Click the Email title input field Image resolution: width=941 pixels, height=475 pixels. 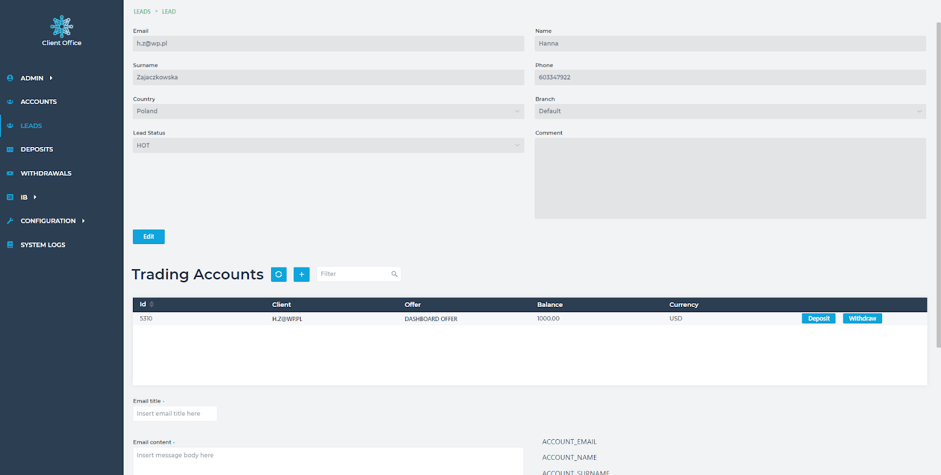tap(175, 413)
